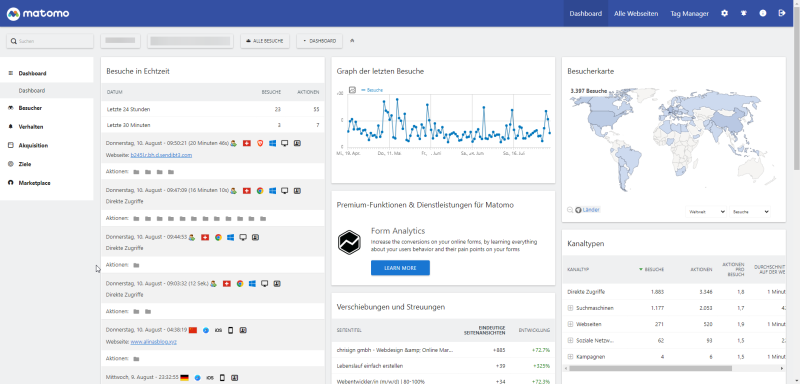This screenshot has height=384, width=800.
Task: Select the Dashboard sub-item in sidebar
Action: pos(32,91)
